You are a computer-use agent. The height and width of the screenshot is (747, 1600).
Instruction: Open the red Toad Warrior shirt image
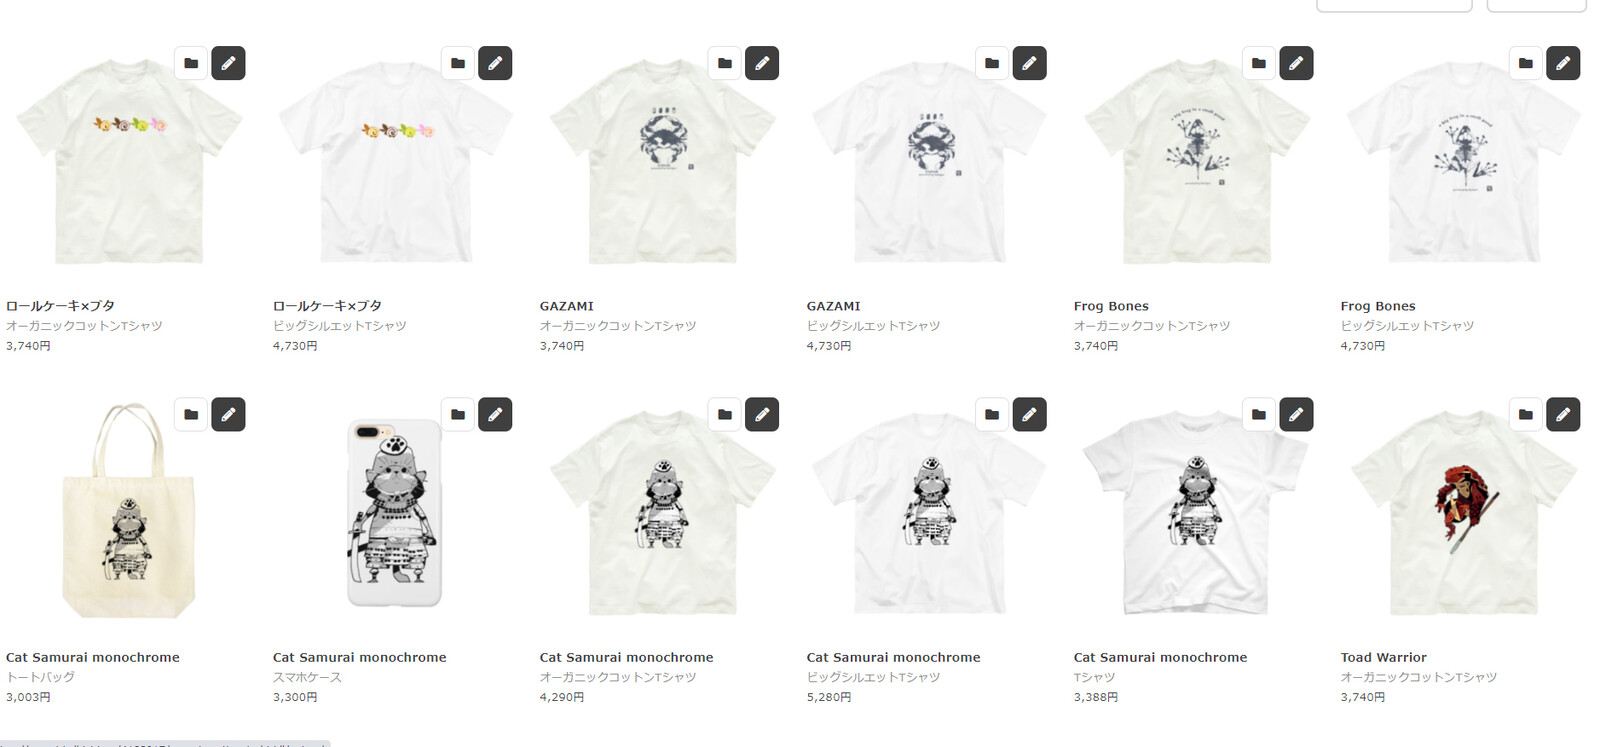click(x=1464, y=513)
